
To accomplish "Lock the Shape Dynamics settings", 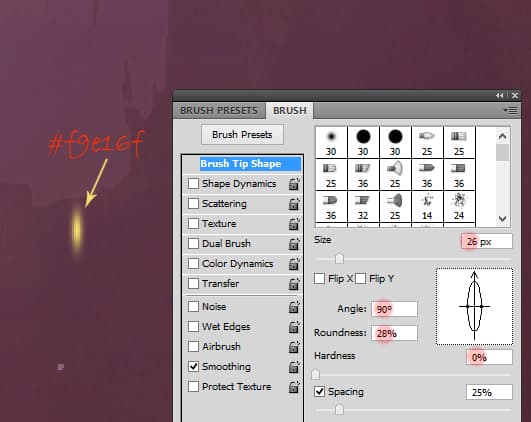I will tap(294, 184).
